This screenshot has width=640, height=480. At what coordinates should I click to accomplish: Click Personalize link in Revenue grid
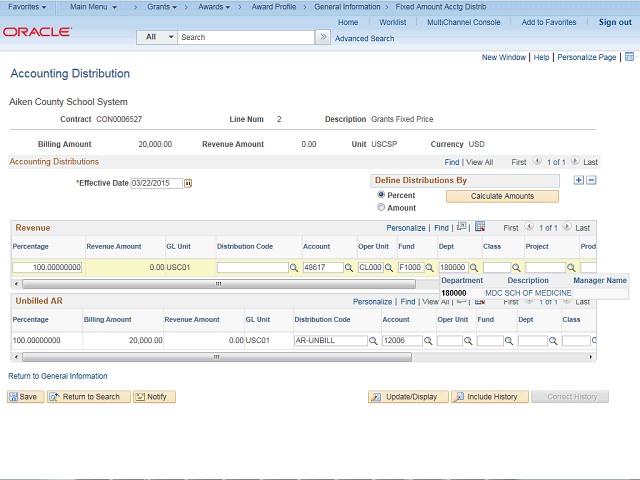pos(406,228)
